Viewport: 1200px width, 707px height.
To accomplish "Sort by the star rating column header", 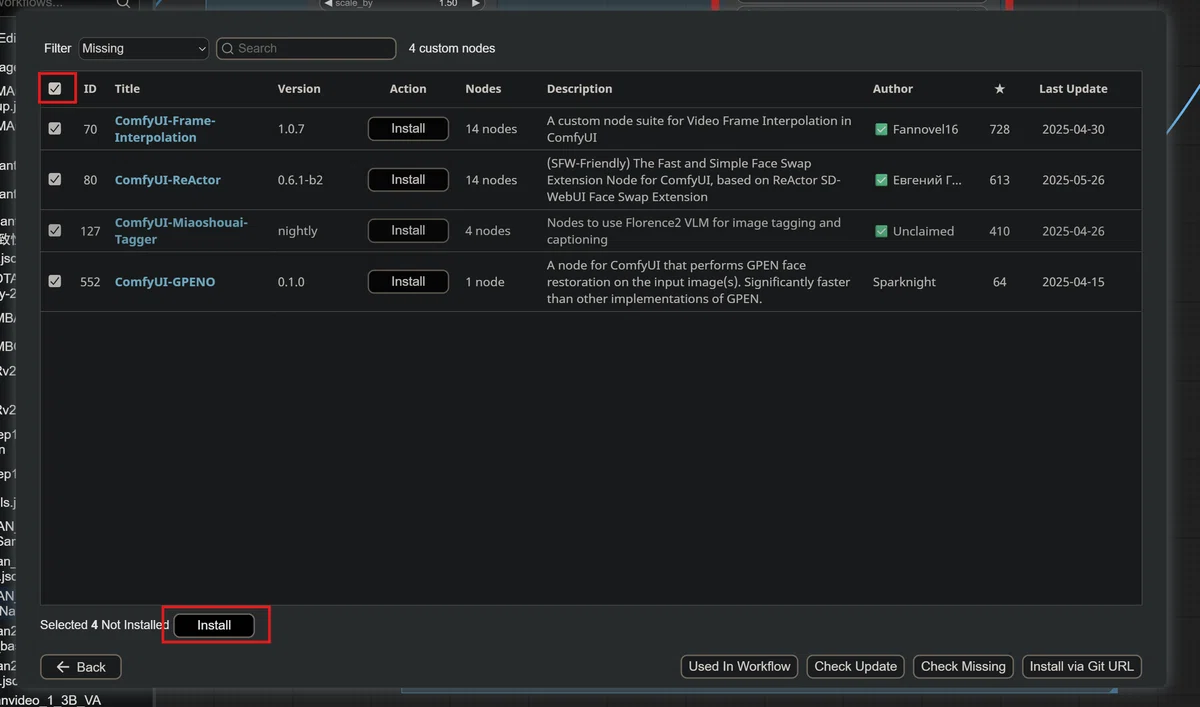I will tap(1000, 89).
